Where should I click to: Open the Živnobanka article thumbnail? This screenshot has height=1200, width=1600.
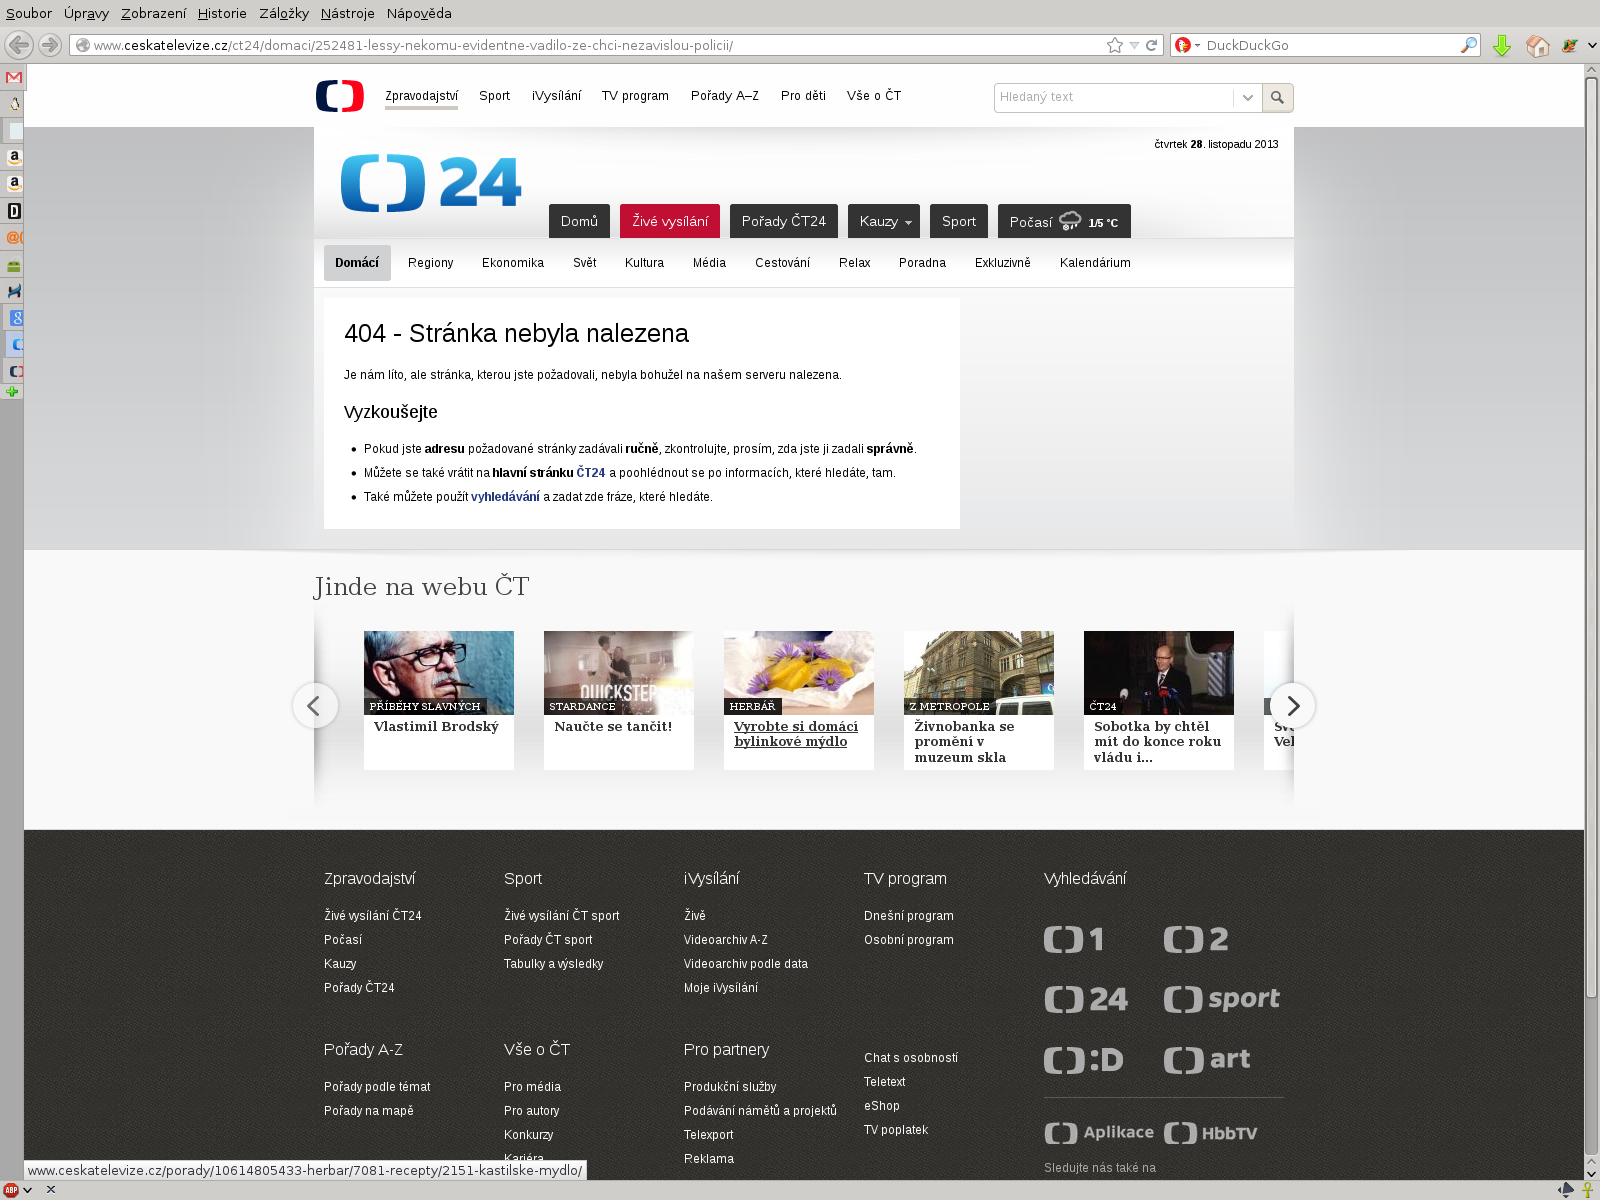point(979,672)
